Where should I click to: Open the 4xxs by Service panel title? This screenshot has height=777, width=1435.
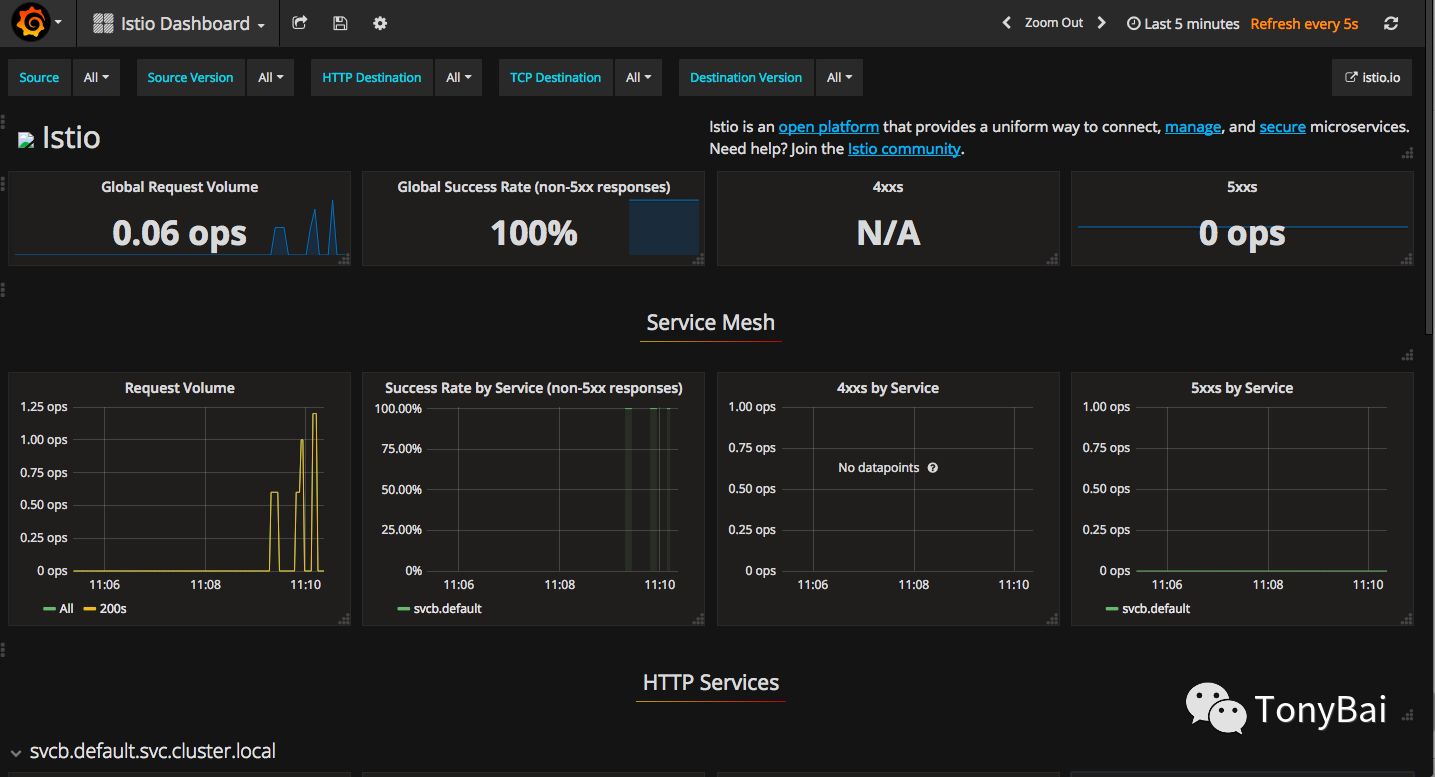[888, 388]
